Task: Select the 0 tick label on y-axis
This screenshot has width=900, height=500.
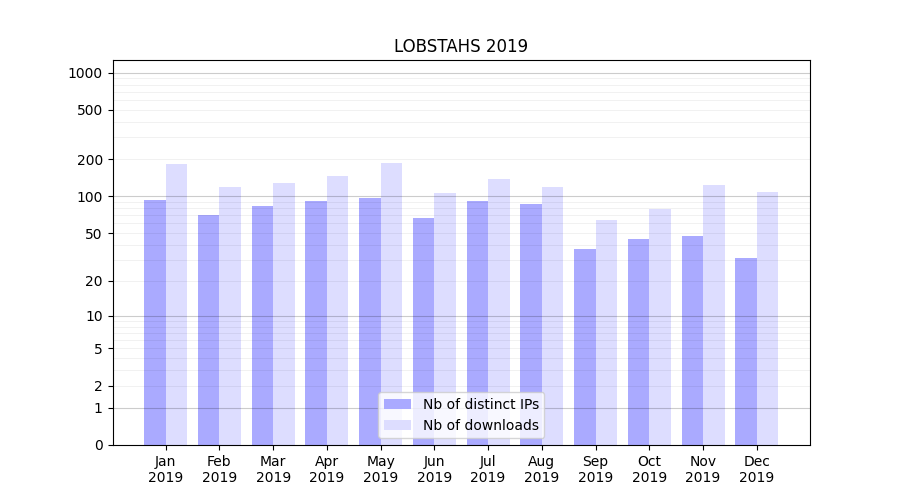Action: point(98,445)
